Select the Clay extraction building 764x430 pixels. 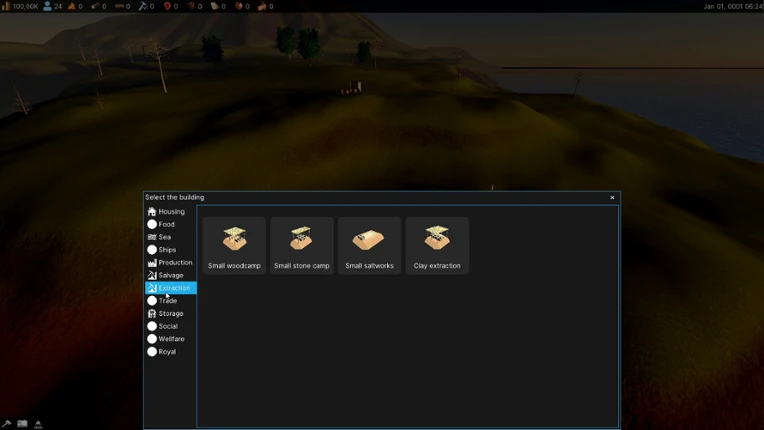(437, 245)
